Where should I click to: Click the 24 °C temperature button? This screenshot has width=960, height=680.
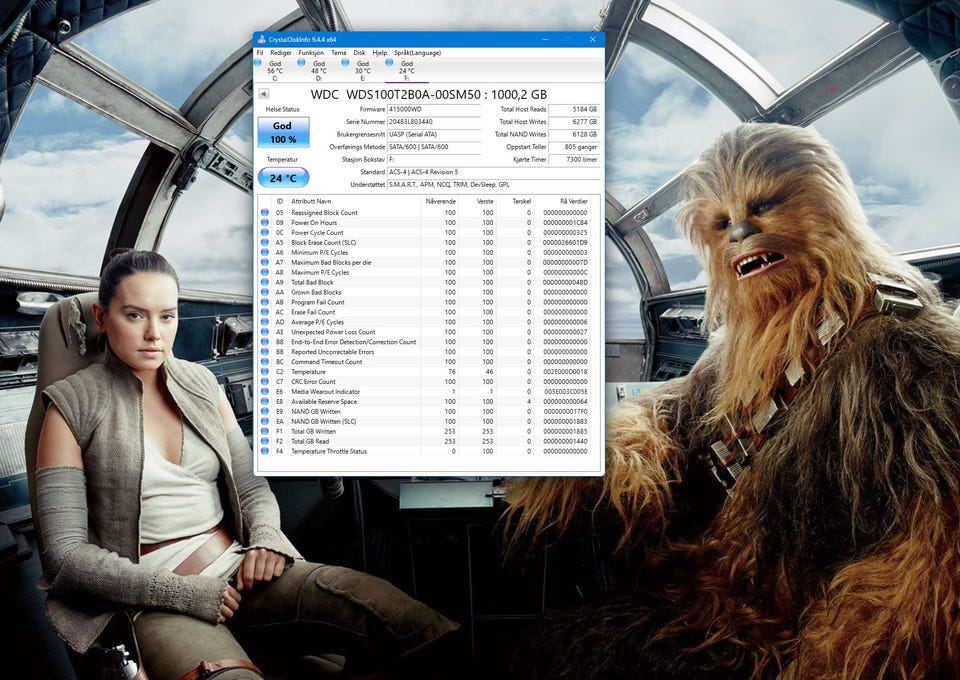click(283, 178)
